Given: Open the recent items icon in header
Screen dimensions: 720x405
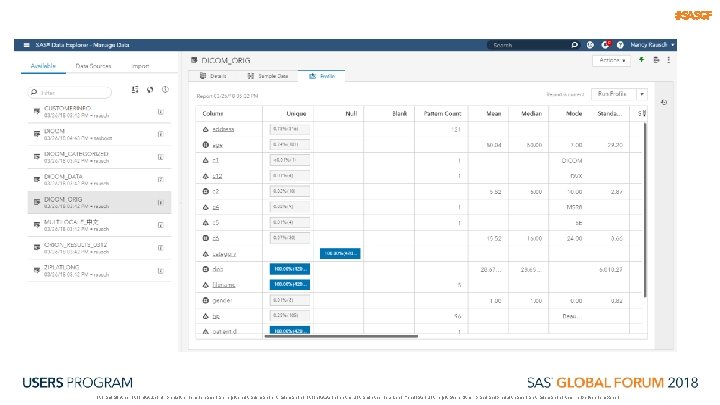Looking at the screenshot, I should coord(590,45).
